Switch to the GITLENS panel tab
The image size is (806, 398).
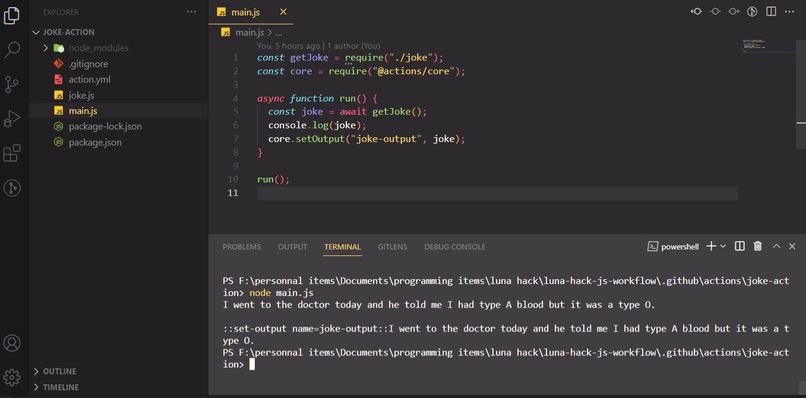(x=392, y=247)
